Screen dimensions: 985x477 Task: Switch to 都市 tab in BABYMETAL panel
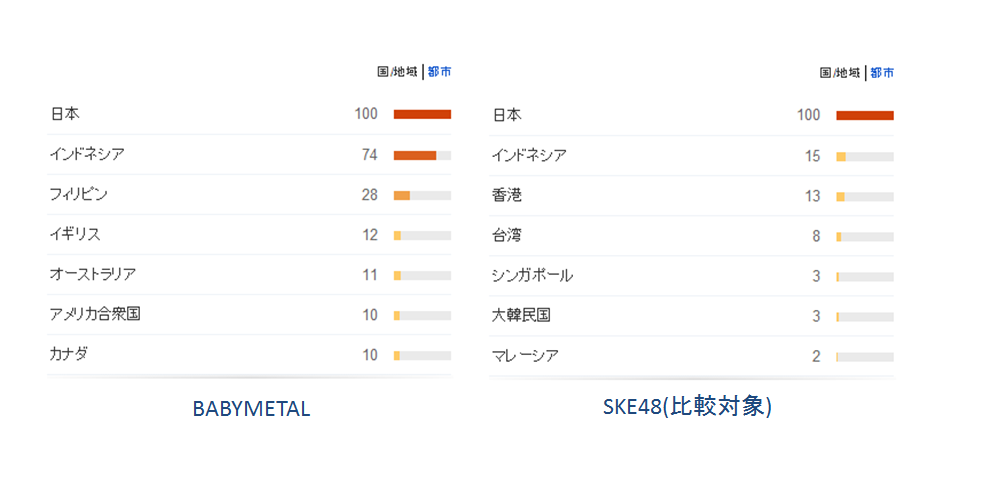[439, 72]
